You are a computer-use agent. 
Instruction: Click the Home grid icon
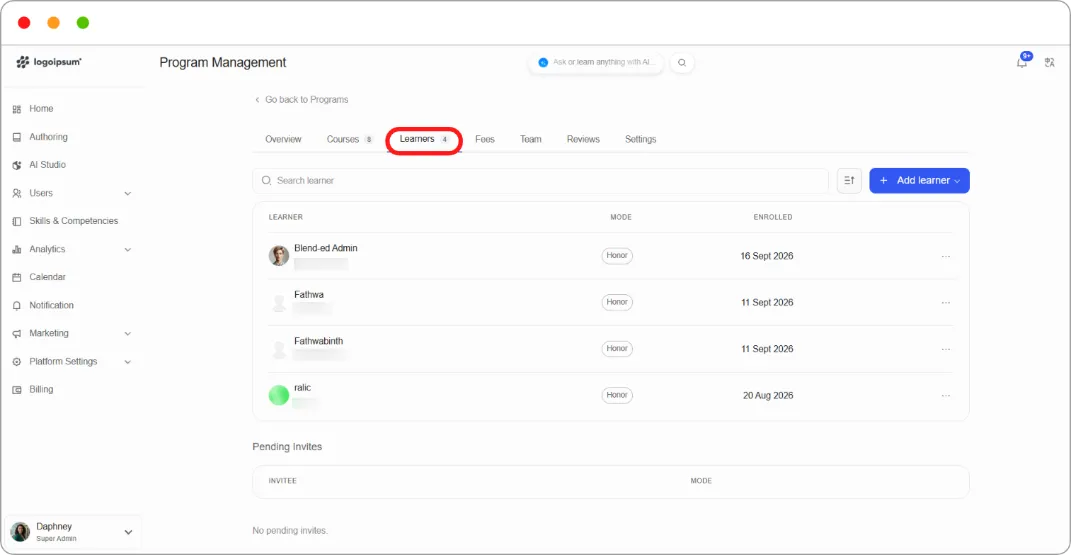point(17,109)
